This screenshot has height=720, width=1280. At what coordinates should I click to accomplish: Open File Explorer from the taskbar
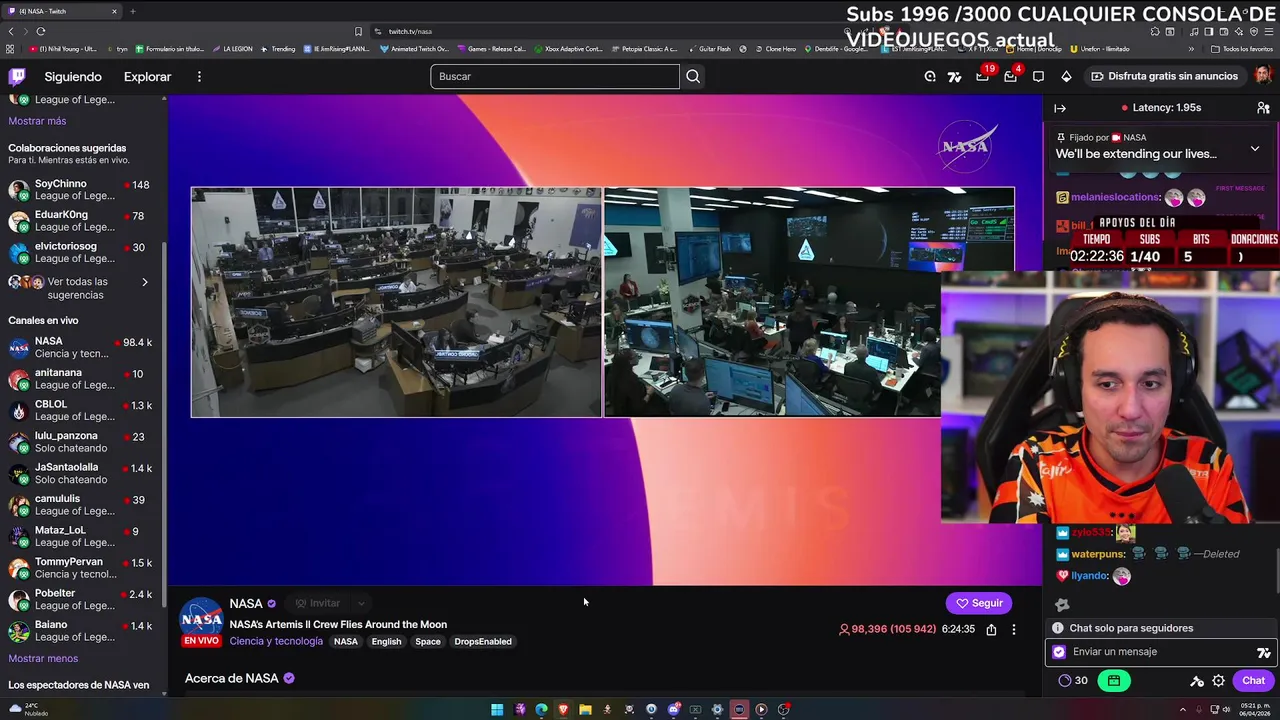tap(585, 710)
